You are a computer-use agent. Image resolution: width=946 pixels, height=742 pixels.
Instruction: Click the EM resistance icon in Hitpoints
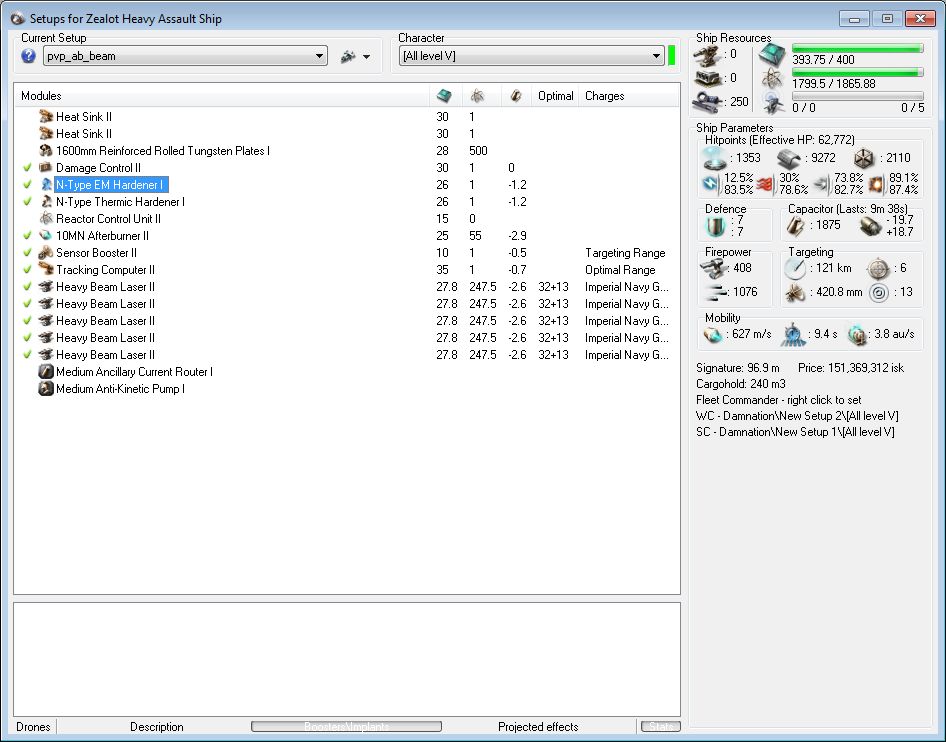[x=711, y=184]
